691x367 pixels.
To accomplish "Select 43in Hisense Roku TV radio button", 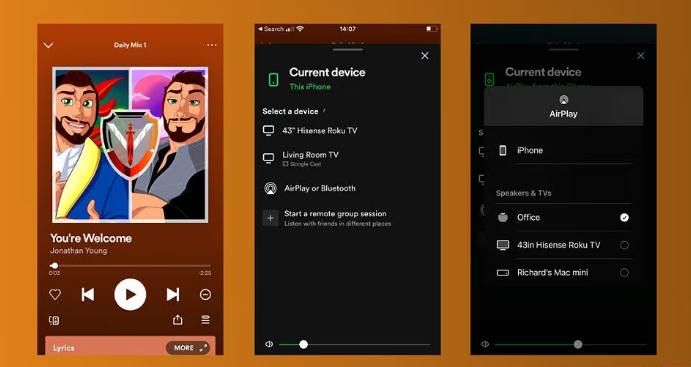I will click(624, 245).
